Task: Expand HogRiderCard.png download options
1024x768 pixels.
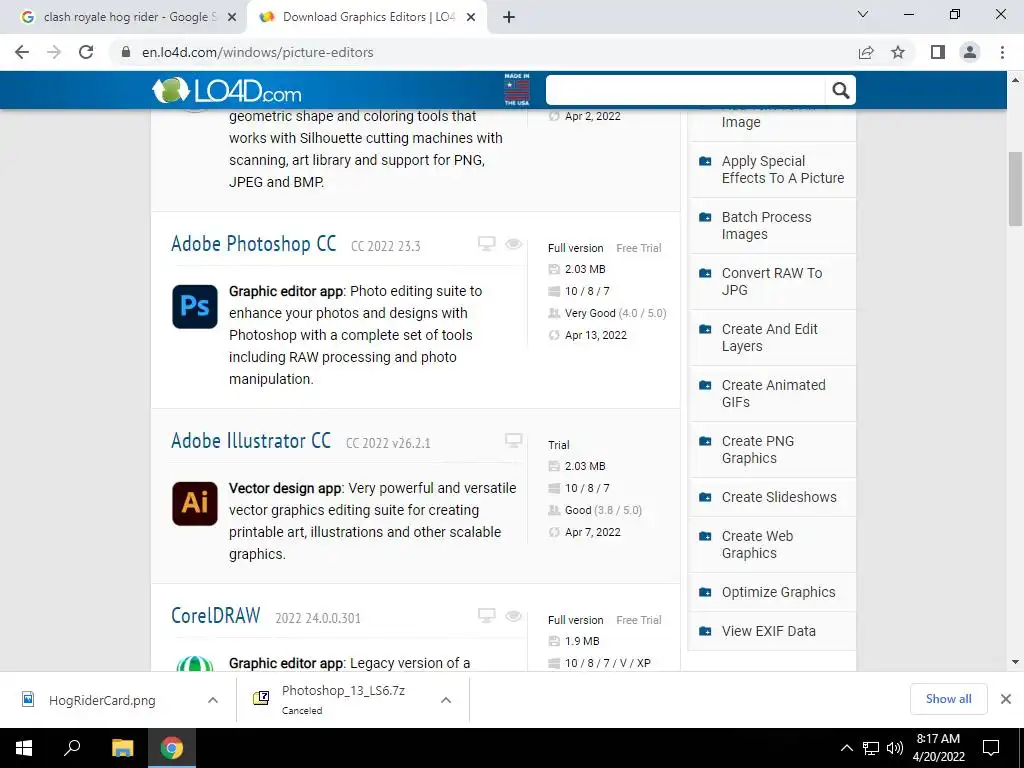Action: point(213,700)
